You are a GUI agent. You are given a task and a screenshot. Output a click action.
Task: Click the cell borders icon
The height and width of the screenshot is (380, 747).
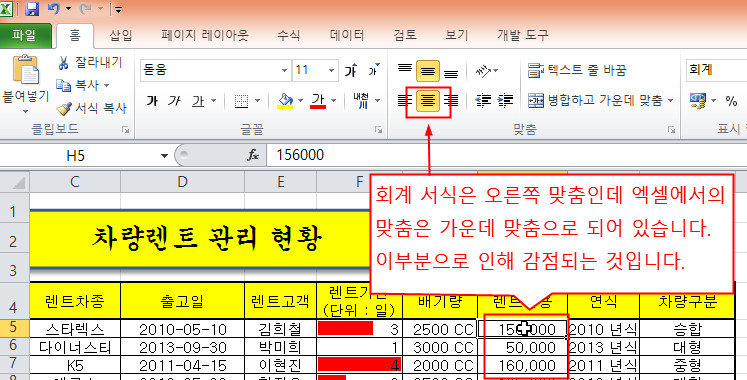pos(242,101)
